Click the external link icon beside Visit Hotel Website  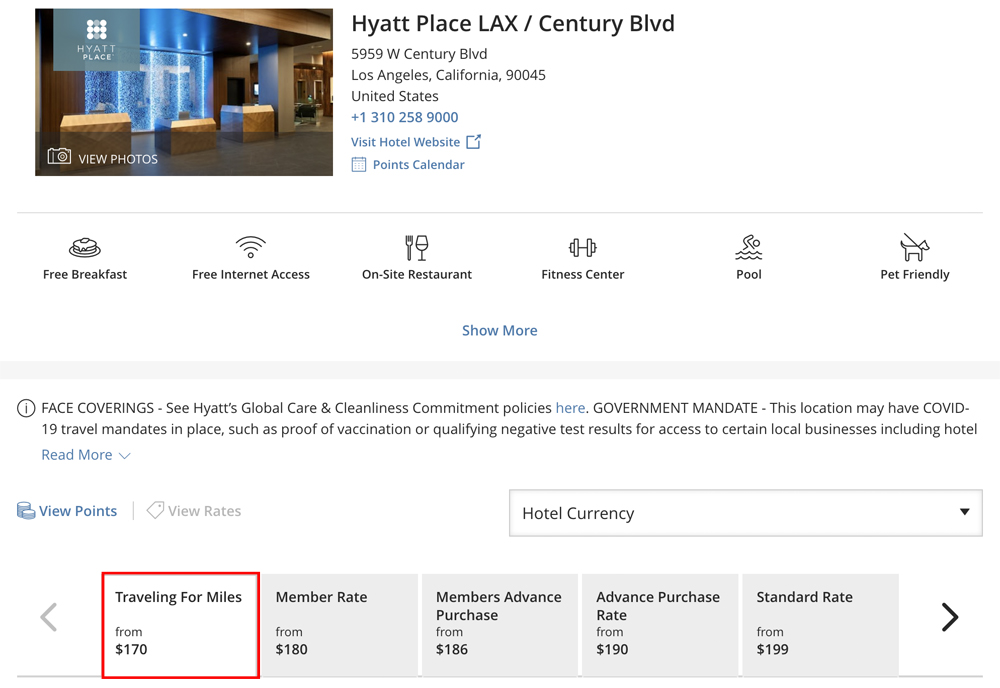(473, 142)
